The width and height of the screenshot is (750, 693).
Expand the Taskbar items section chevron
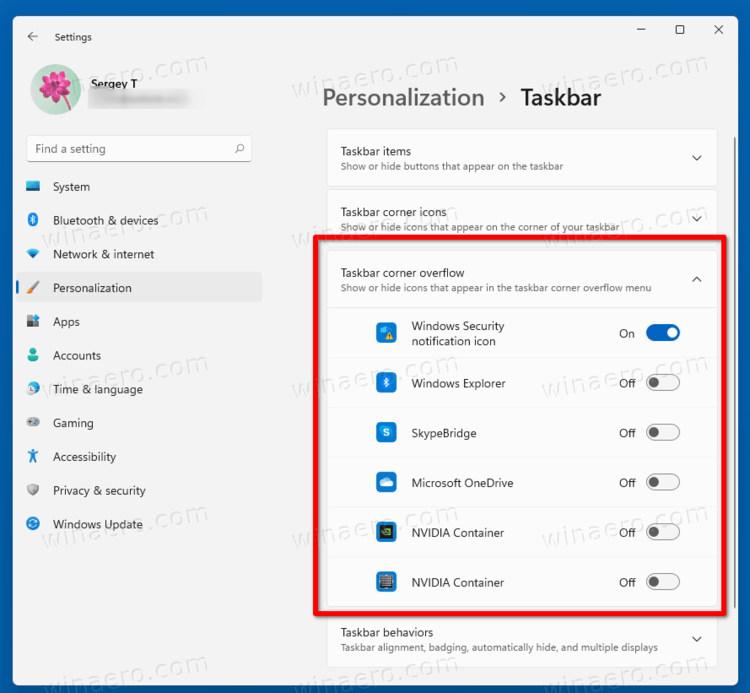pyautogui.click(x=697, y=158)
